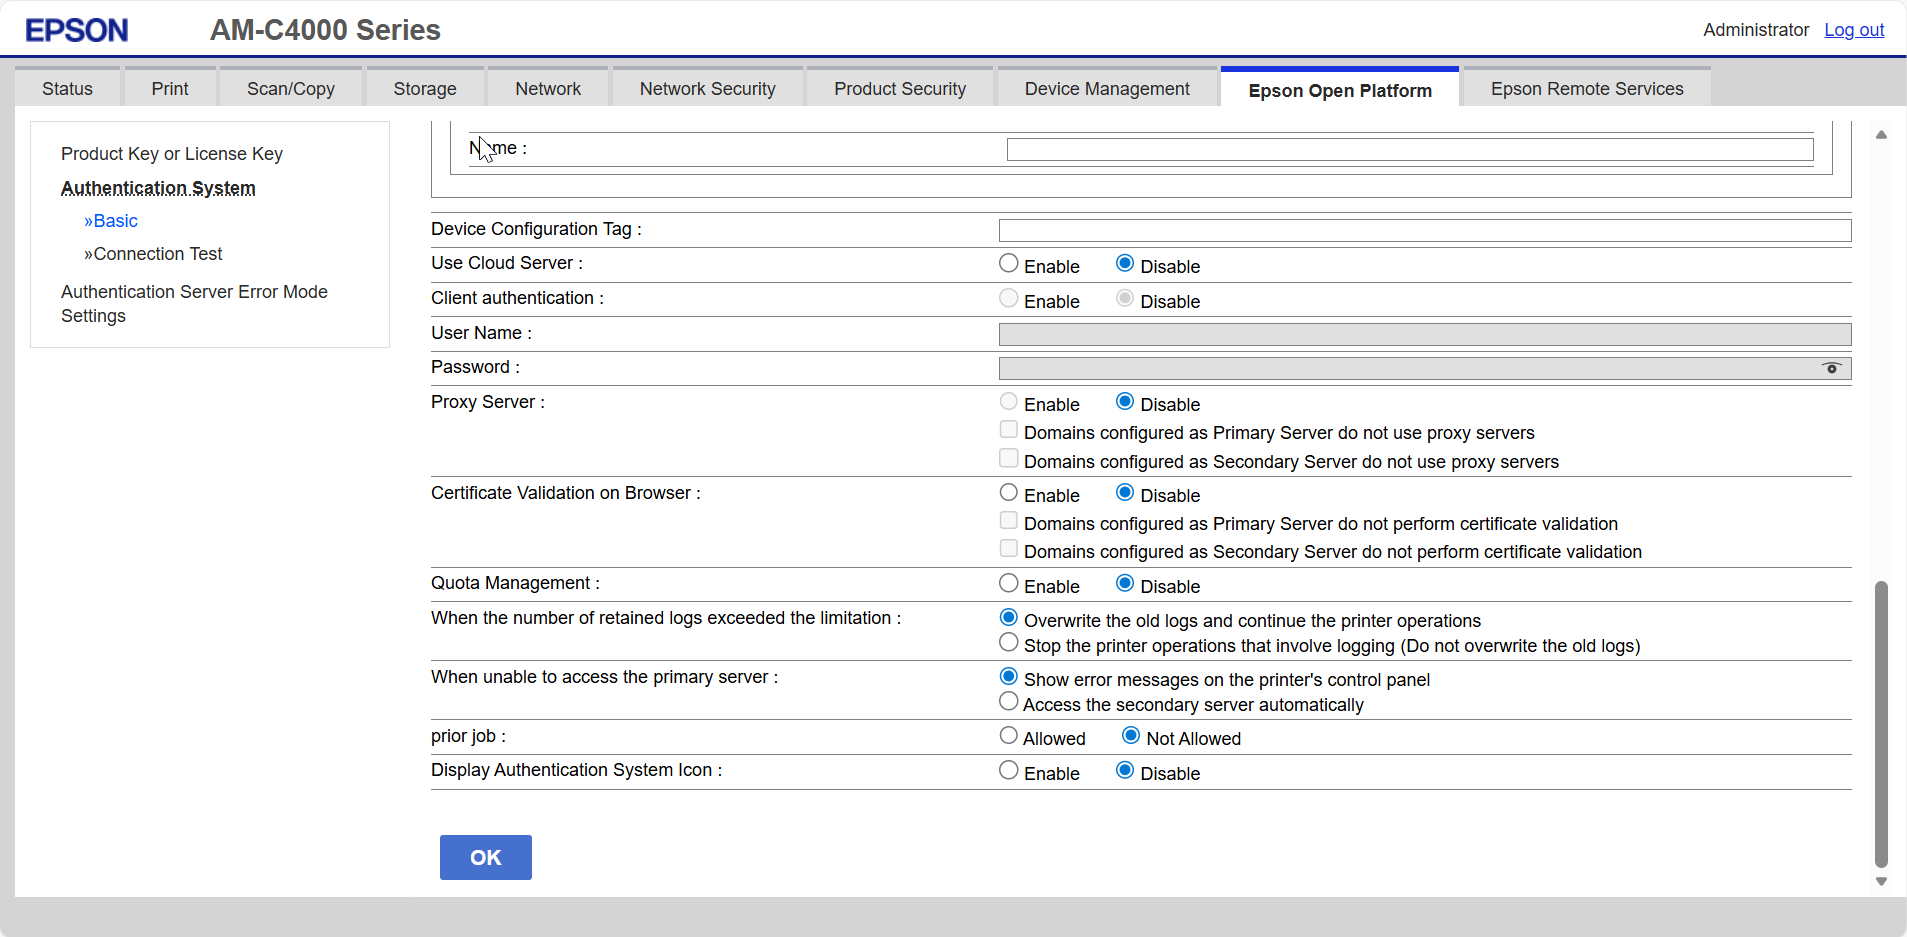
Task: Open the Epson Remote Services tab
Action: 1586,89
